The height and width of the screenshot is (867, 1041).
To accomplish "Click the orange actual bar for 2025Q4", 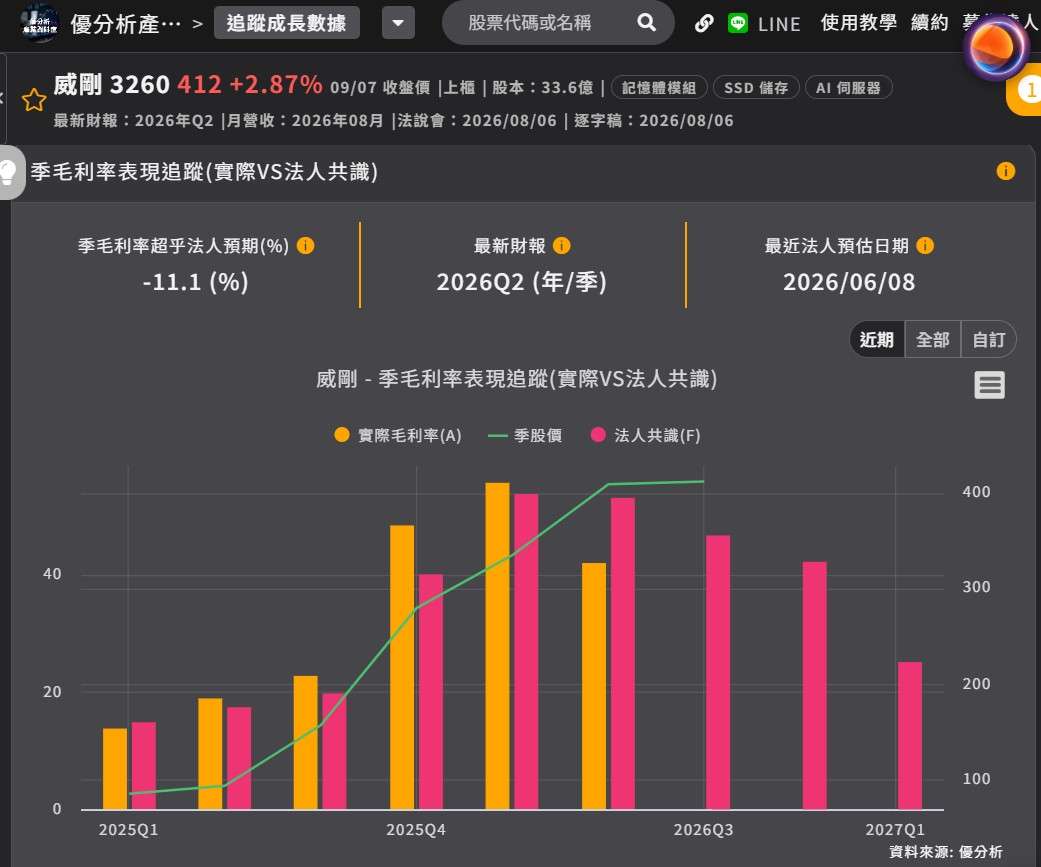I will click(402, 667).
